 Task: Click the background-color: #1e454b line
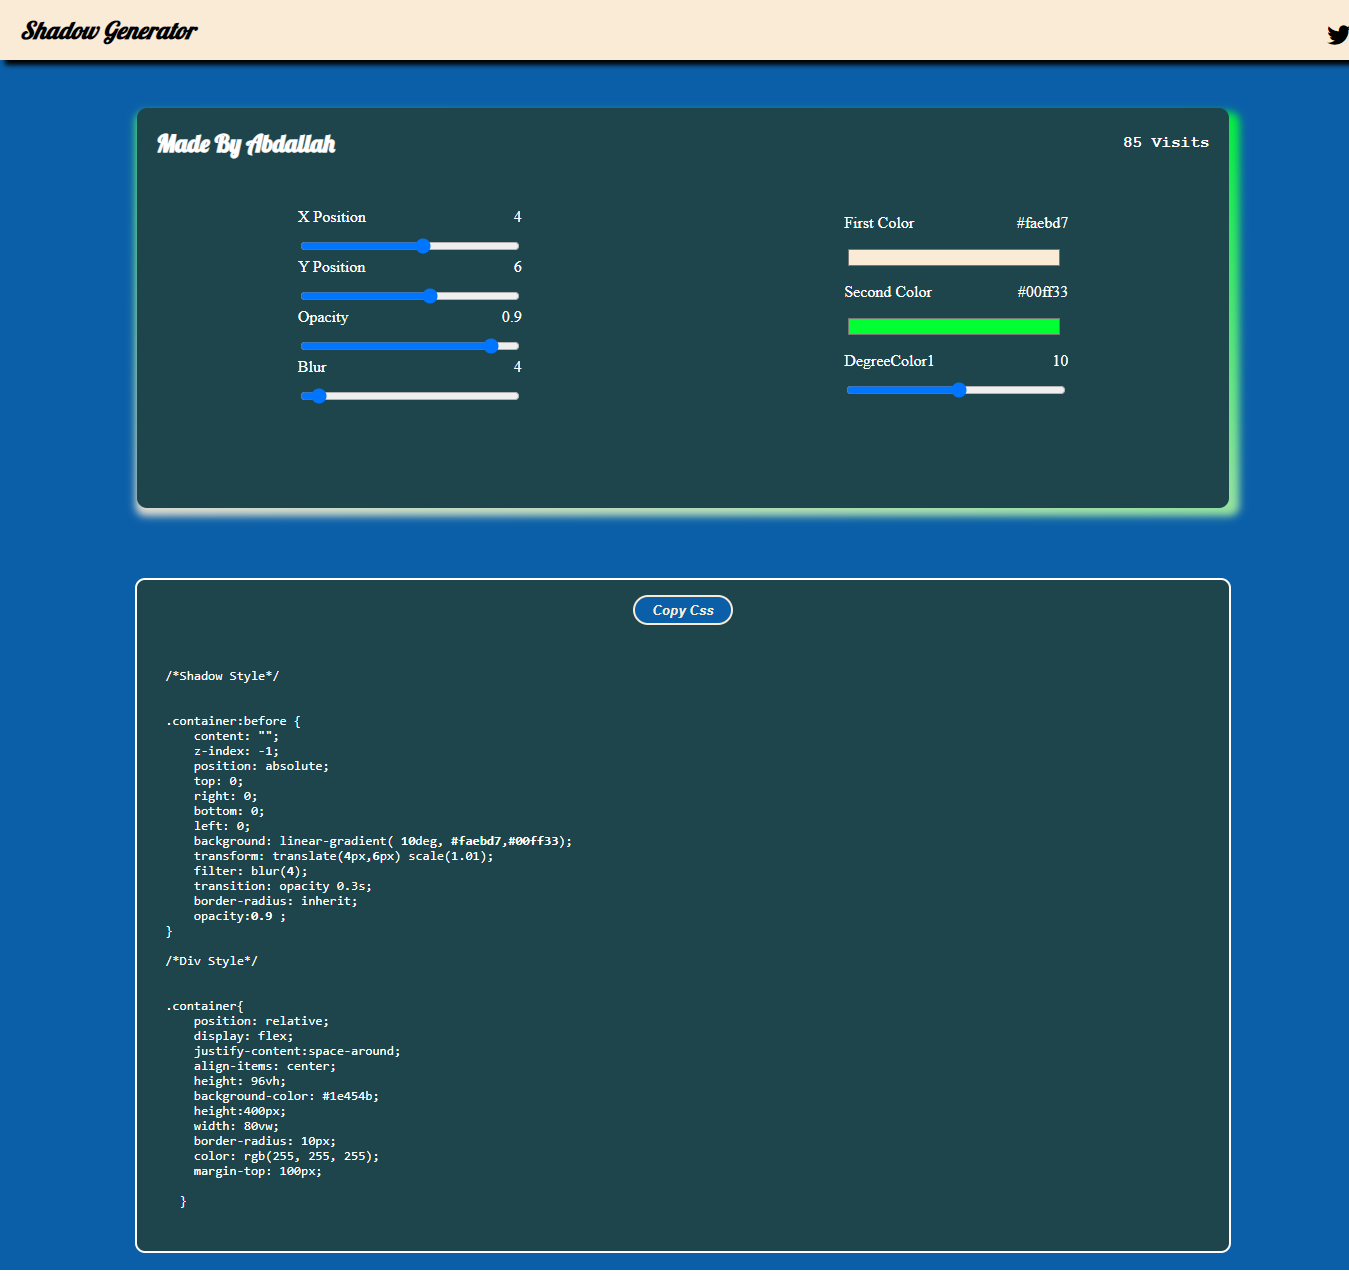(286, 1096)
